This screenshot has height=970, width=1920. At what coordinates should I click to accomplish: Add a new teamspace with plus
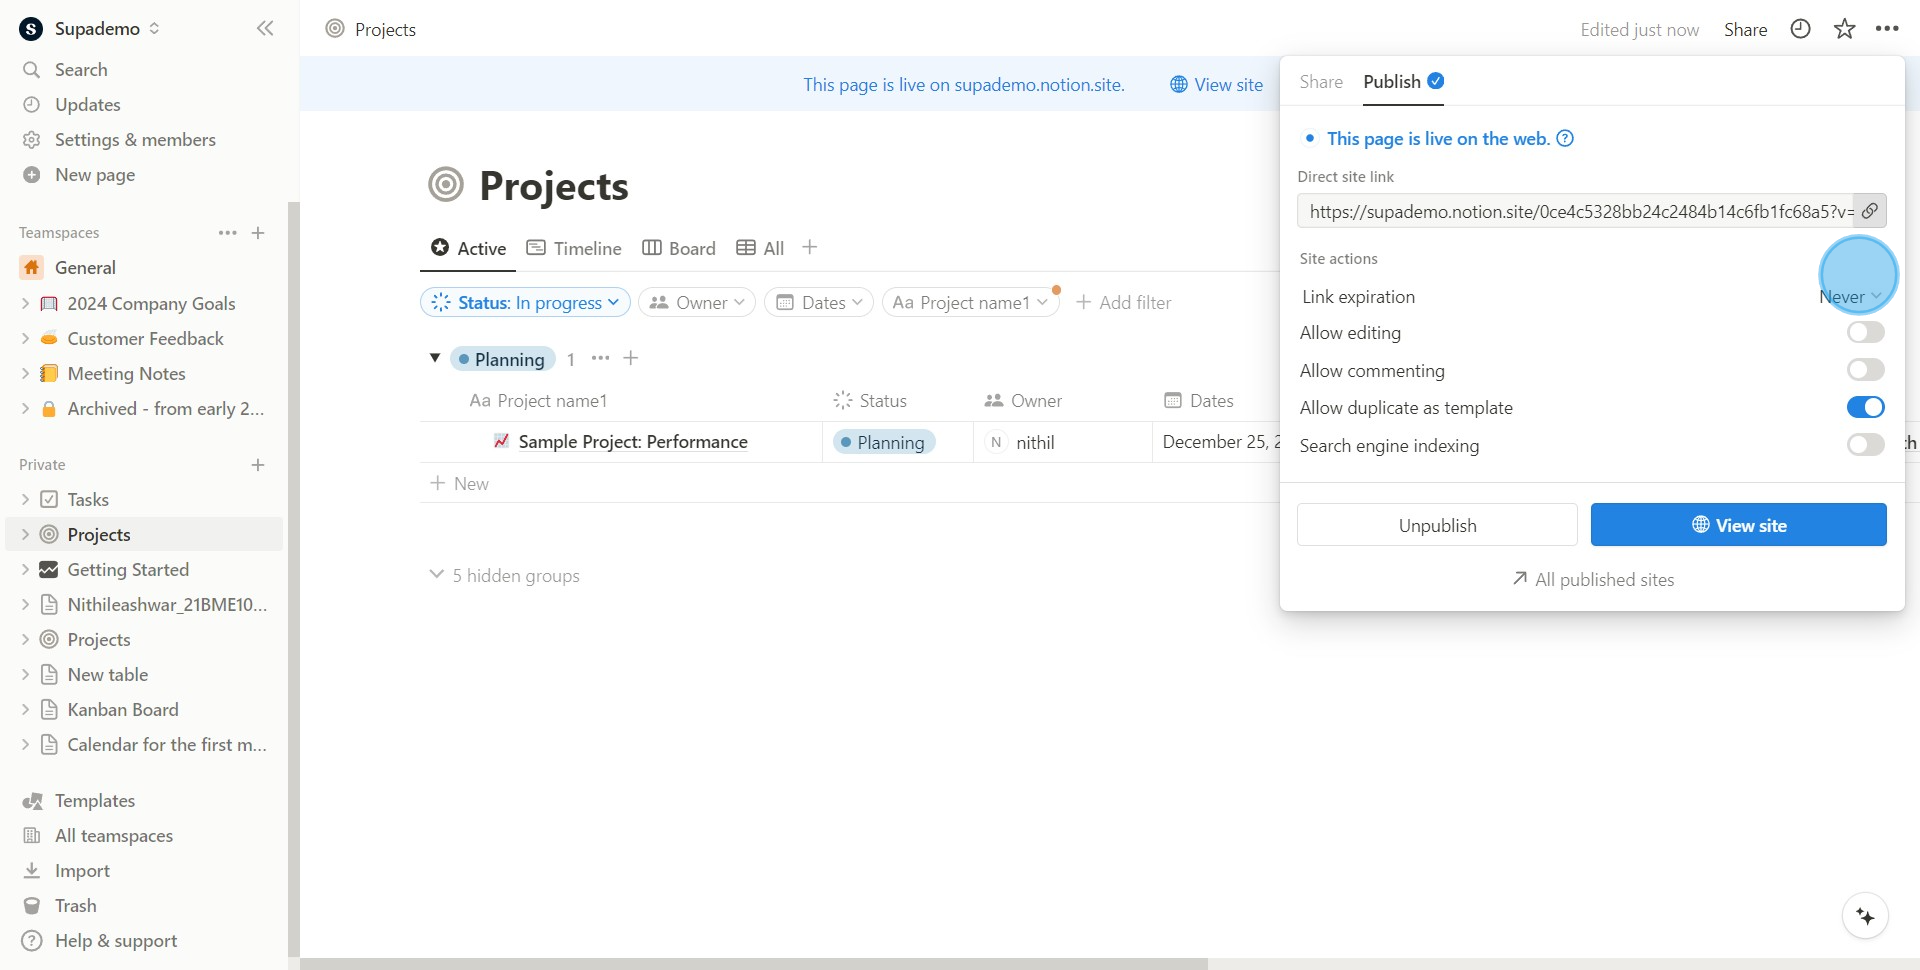point(258,233)
